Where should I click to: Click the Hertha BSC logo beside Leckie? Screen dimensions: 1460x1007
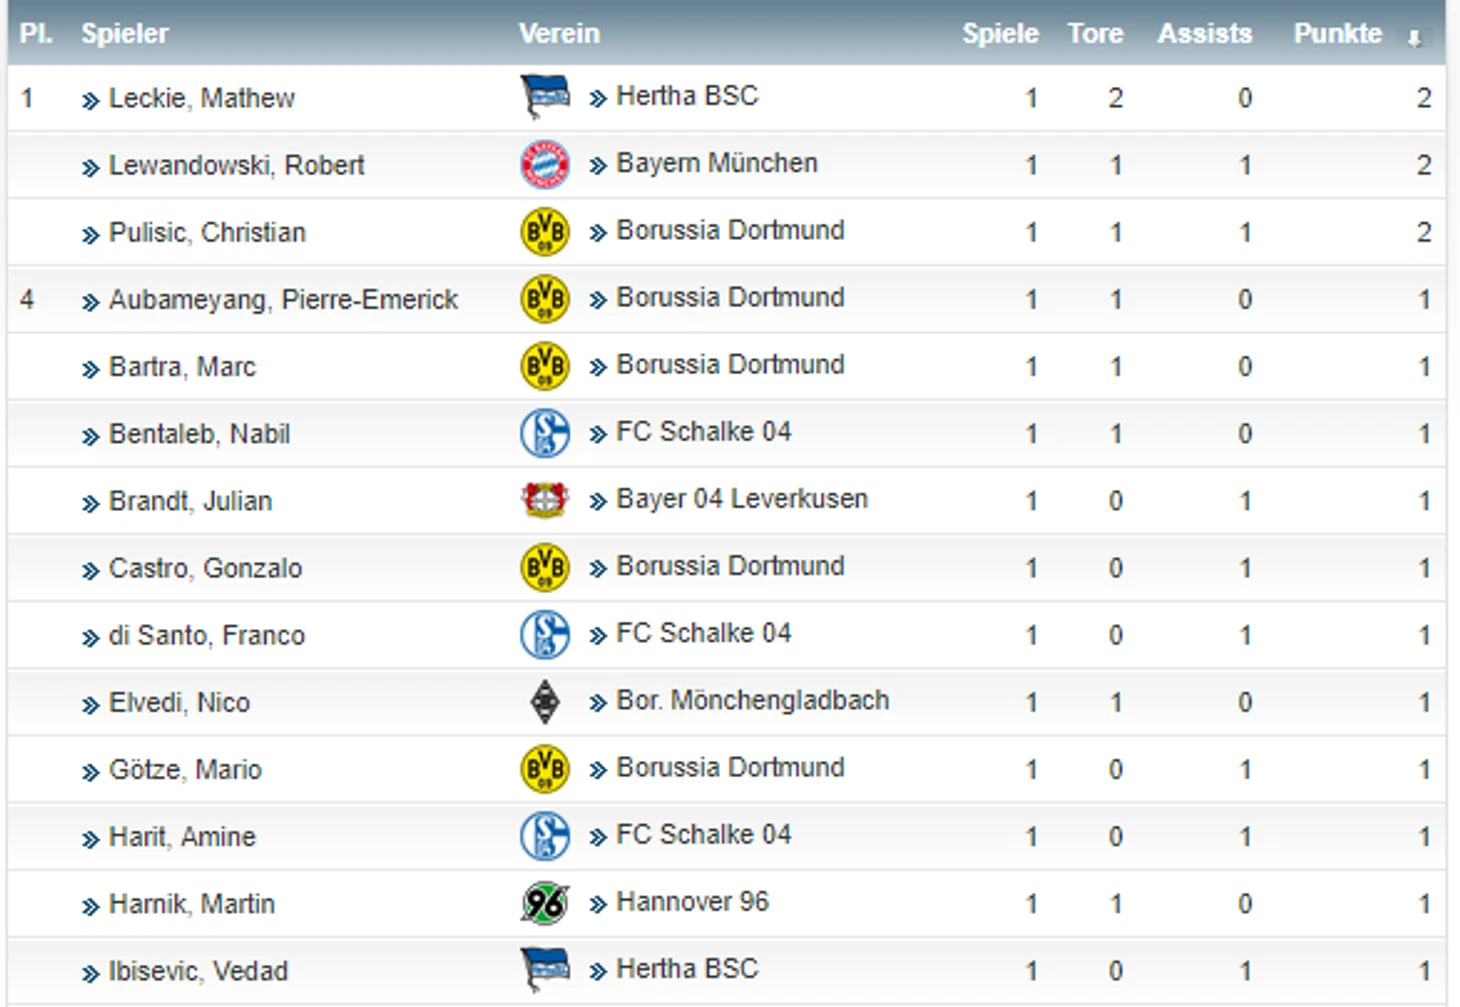[545, 97]
